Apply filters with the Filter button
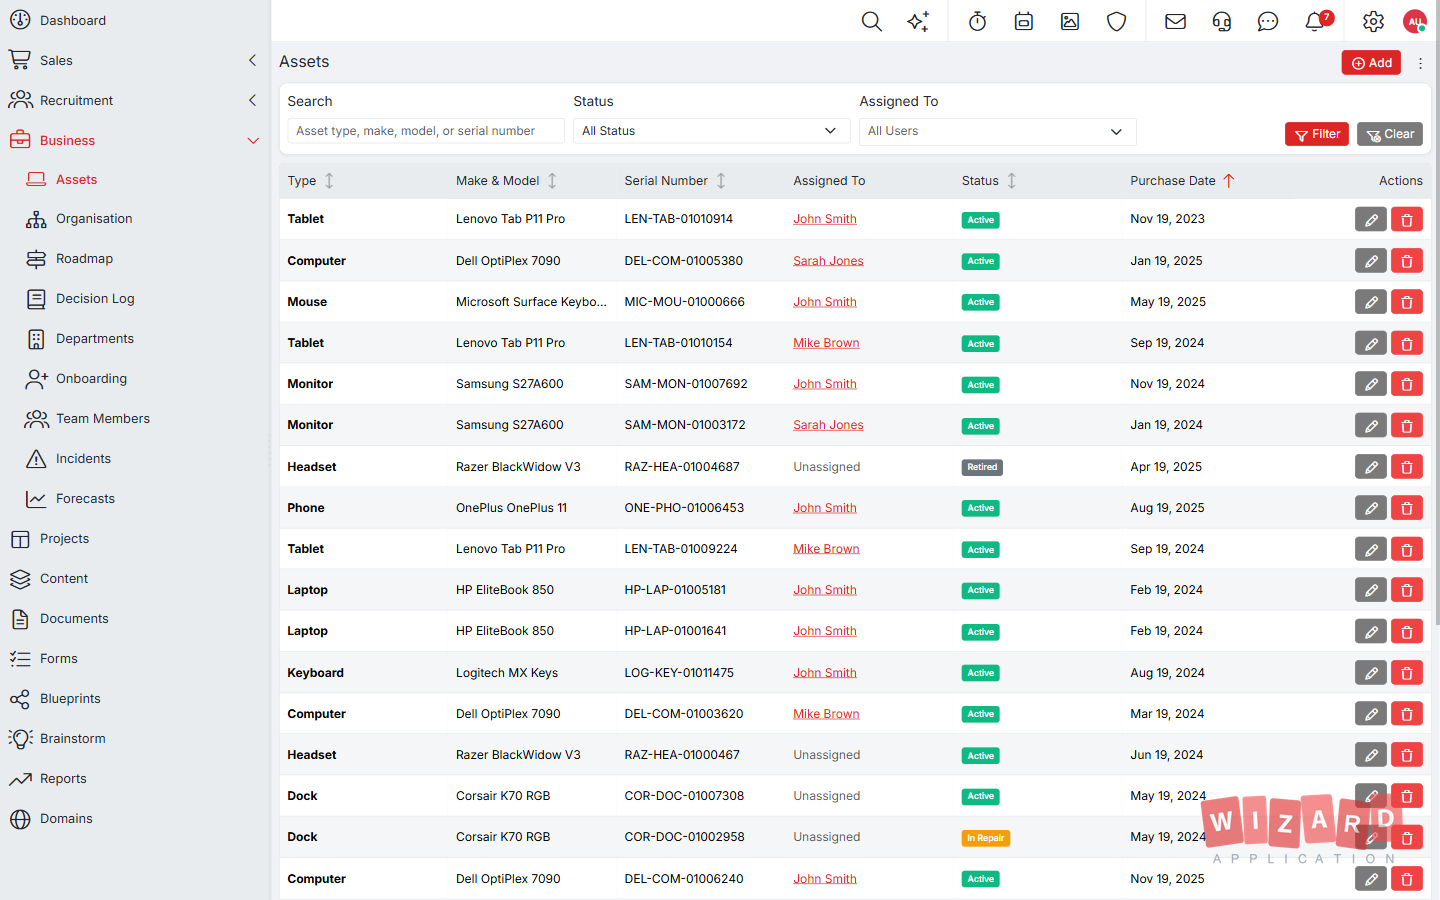The height and width of the screenshot is (900, 1440). (1317, 134)
